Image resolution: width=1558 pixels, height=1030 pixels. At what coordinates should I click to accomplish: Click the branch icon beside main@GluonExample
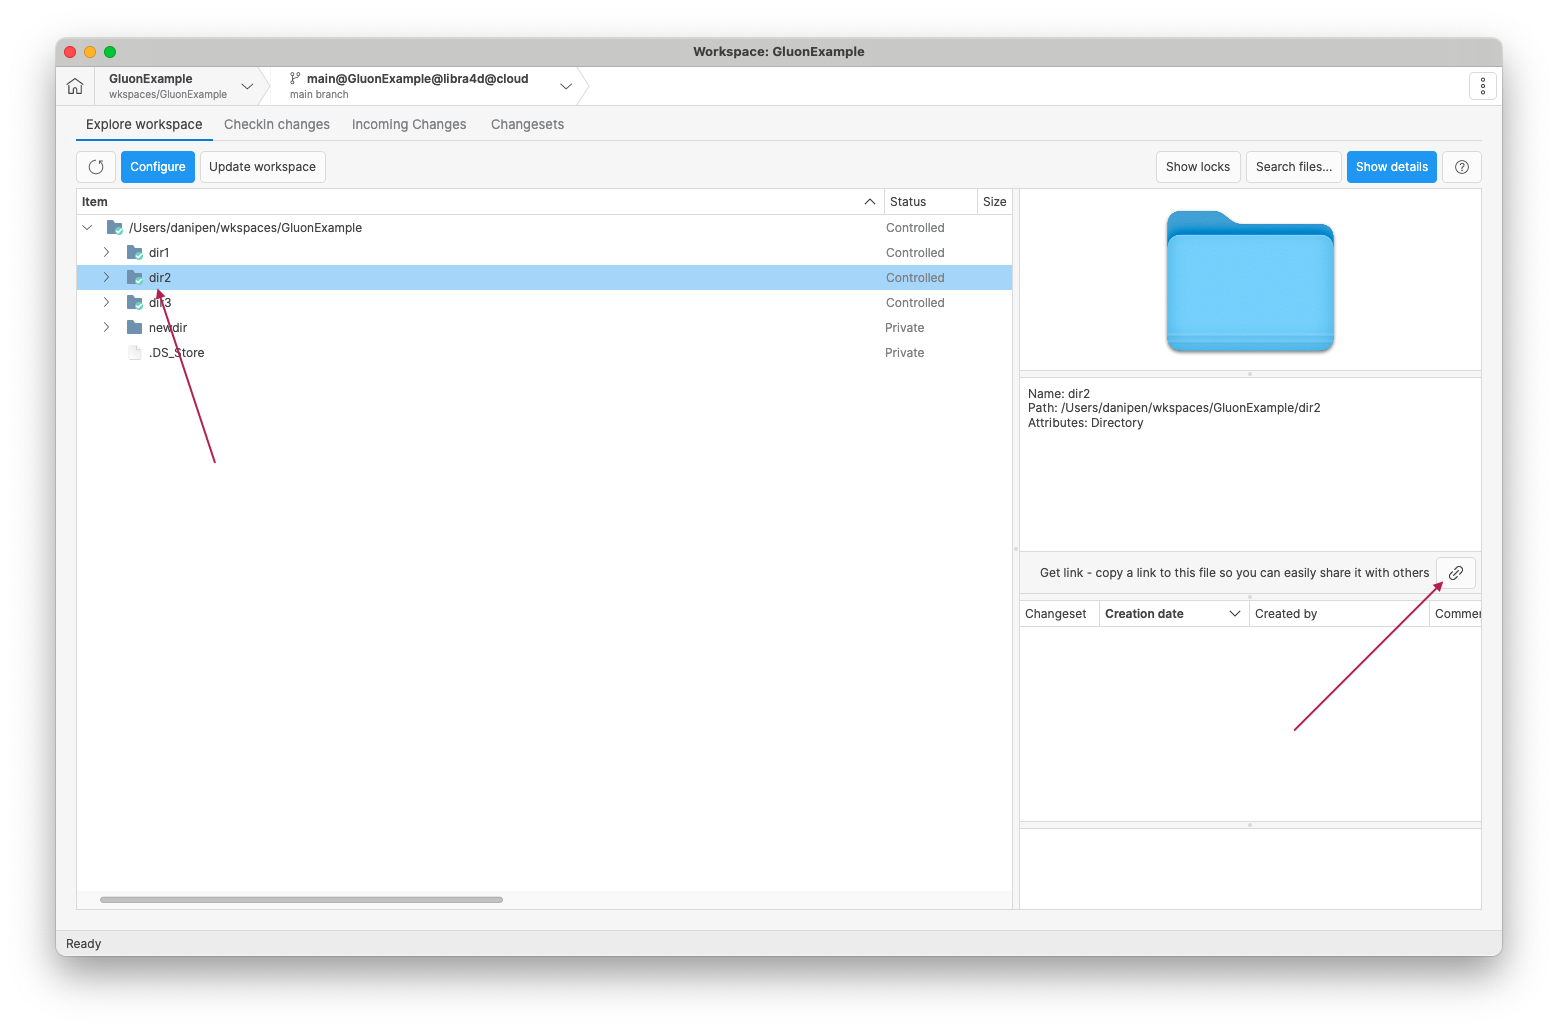click(x=294, y=78)
